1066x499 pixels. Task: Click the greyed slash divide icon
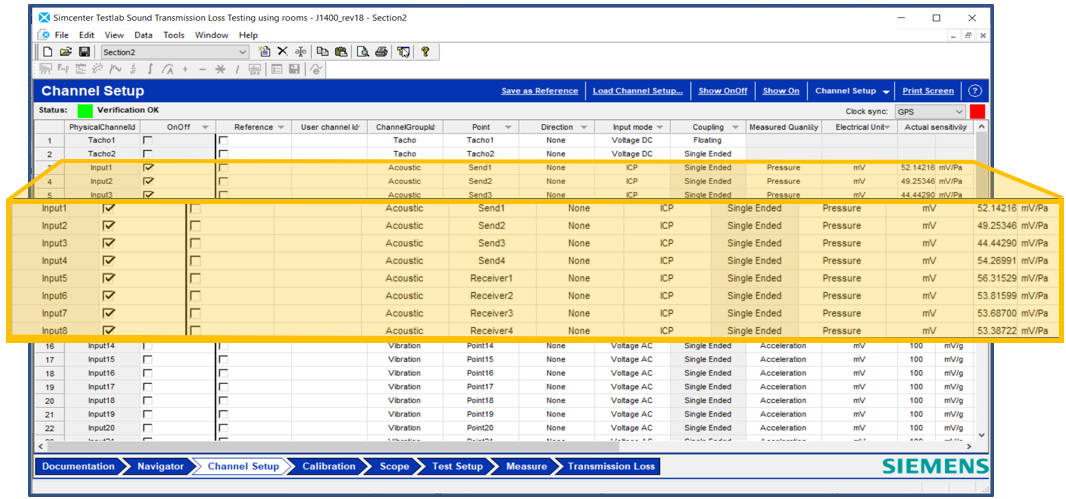237,69
